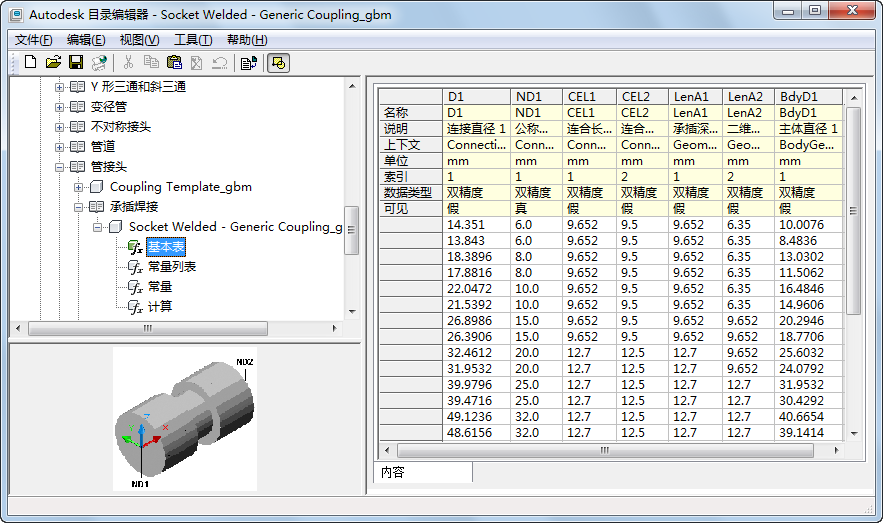883x523 pixels.
Task: Open the 文件(F) menu
Action: point(33,40)
